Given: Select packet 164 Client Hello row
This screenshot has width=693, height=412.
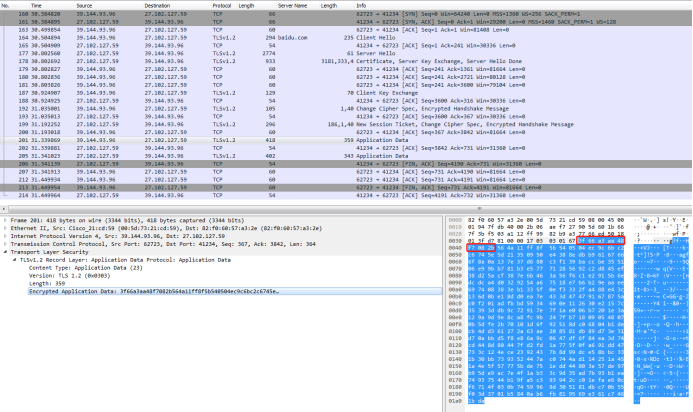Looking at the screenshot, I should click(x=346, y=38).
